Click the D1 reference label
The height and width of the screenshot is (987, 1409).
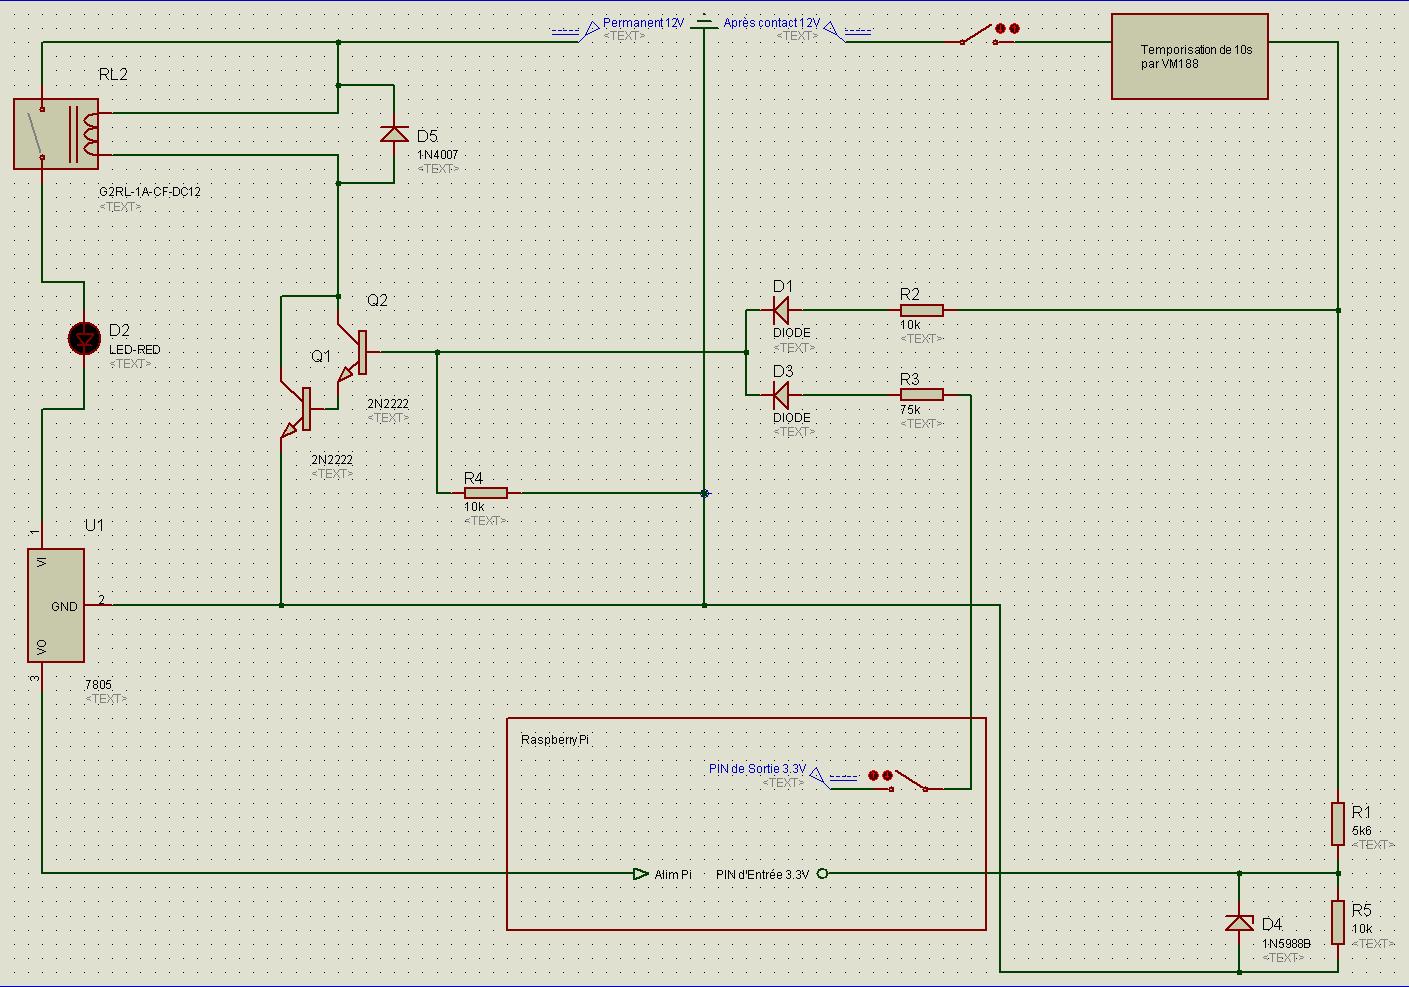pyautogui.click(x=783, y=286)
